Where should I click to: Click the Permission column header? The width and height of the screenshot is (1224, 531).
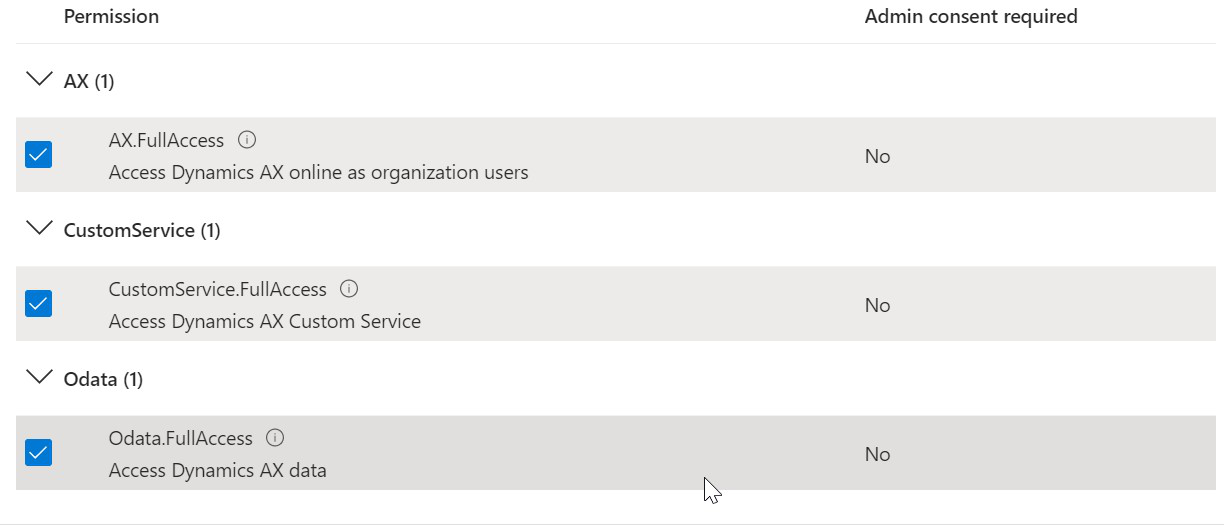tap(111, 16)
